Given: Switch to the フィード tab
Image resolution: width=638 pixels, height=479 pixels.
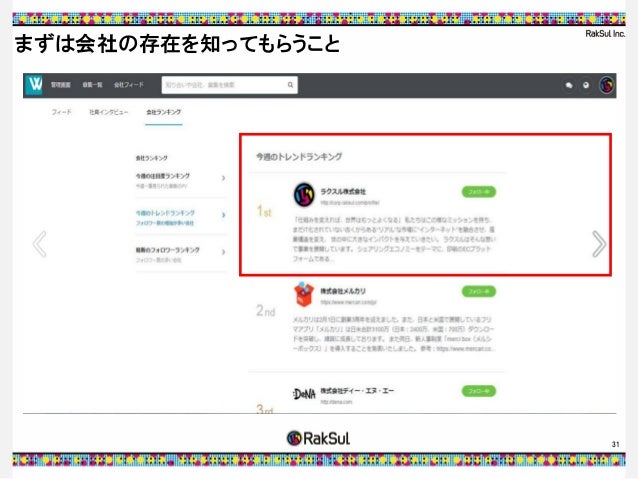Looking at the screenshot, I should 61,112.
